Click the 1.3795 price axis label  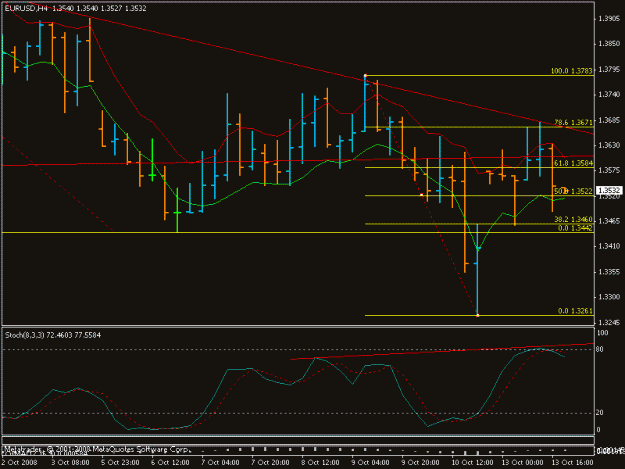point(609,69)
